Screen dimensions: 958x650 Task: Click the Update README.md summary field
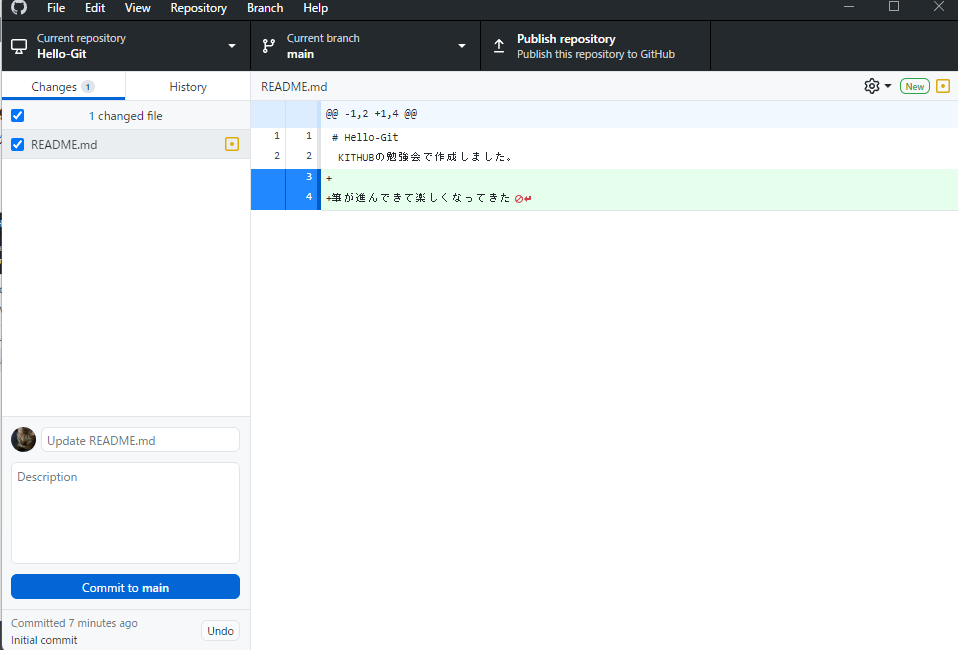tap(140, 439)
